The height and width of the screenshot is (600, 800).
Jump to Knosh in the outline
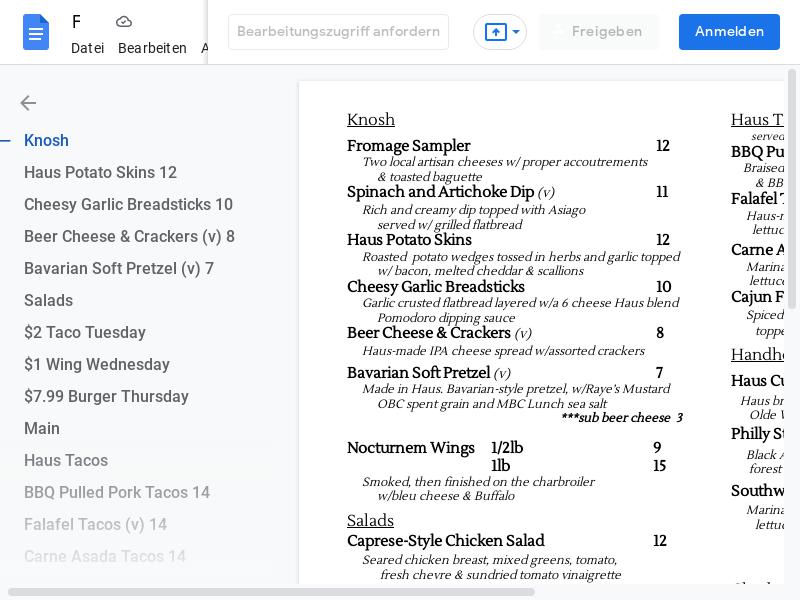click(x=46, y=141)
